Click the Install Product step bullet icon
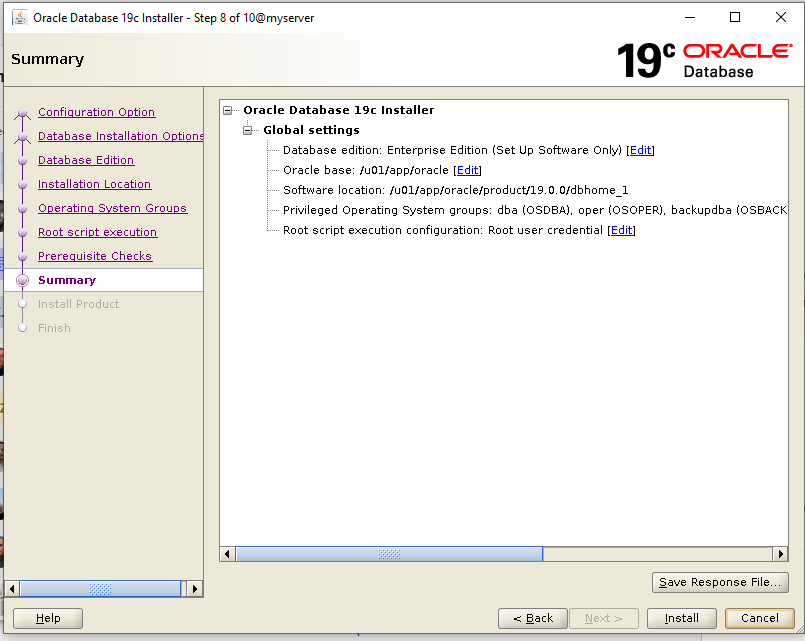This screenshot has height=641, width=805. point(23,304)
